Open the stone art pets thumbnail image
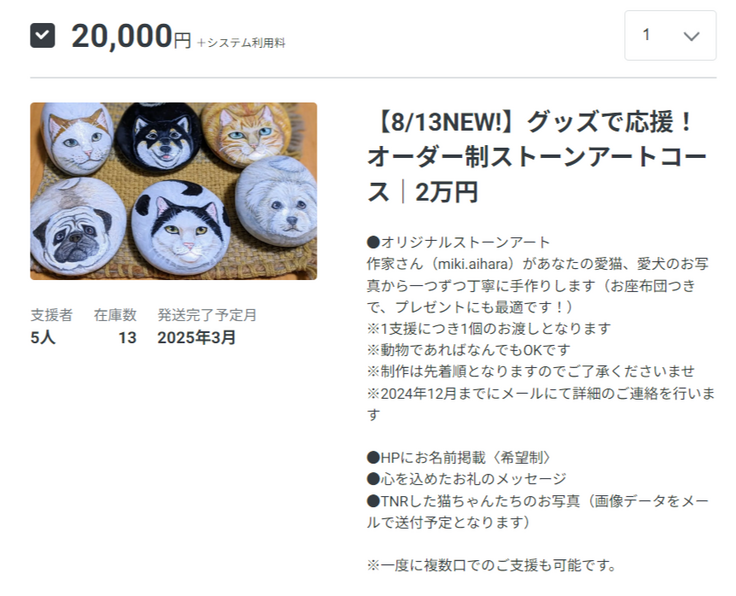This screenshot has width=736, height=596. [x=174, y=191]
